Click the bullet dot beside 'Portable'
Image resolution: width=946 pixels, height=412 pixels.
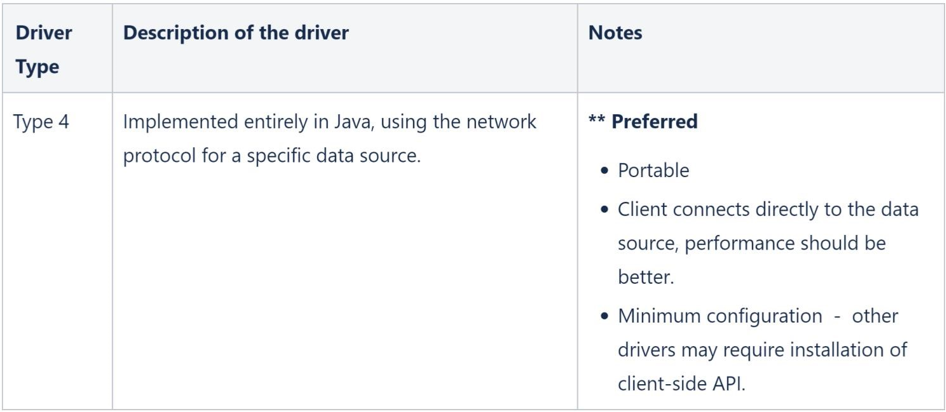coord(605,171)
